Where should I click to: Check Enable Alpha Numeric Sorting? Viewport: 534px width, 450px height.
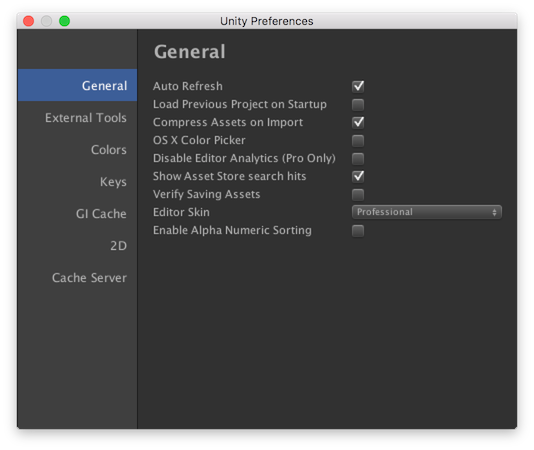(x=358, y=231)
